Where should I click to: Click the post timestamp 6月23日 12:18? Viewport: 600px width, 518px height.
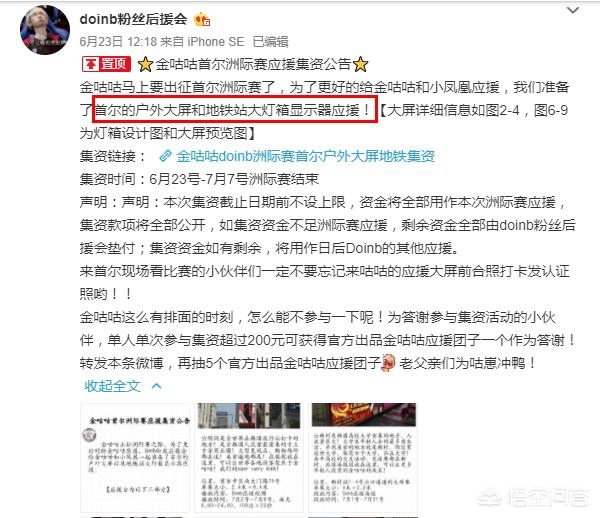click(x=118, y=42)
